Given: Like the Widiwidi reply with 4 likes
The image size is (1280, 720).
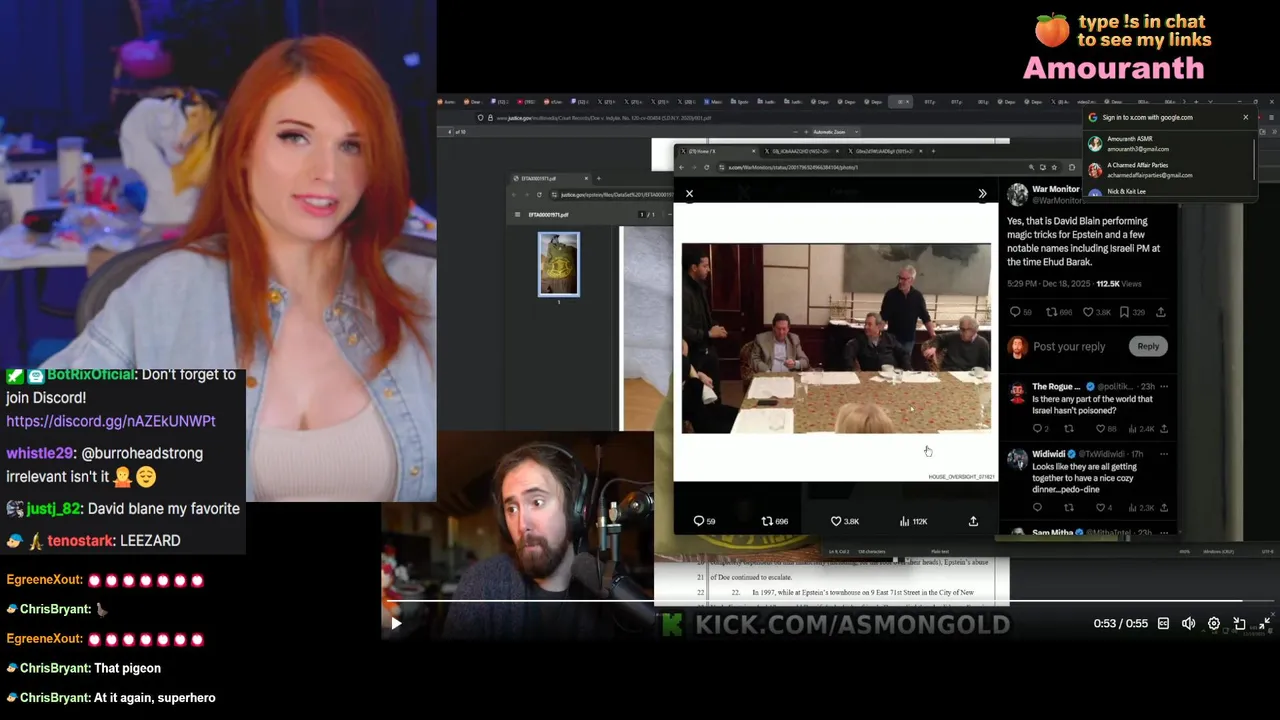Looking at the screenshot, I should [x=1103, y=508].
